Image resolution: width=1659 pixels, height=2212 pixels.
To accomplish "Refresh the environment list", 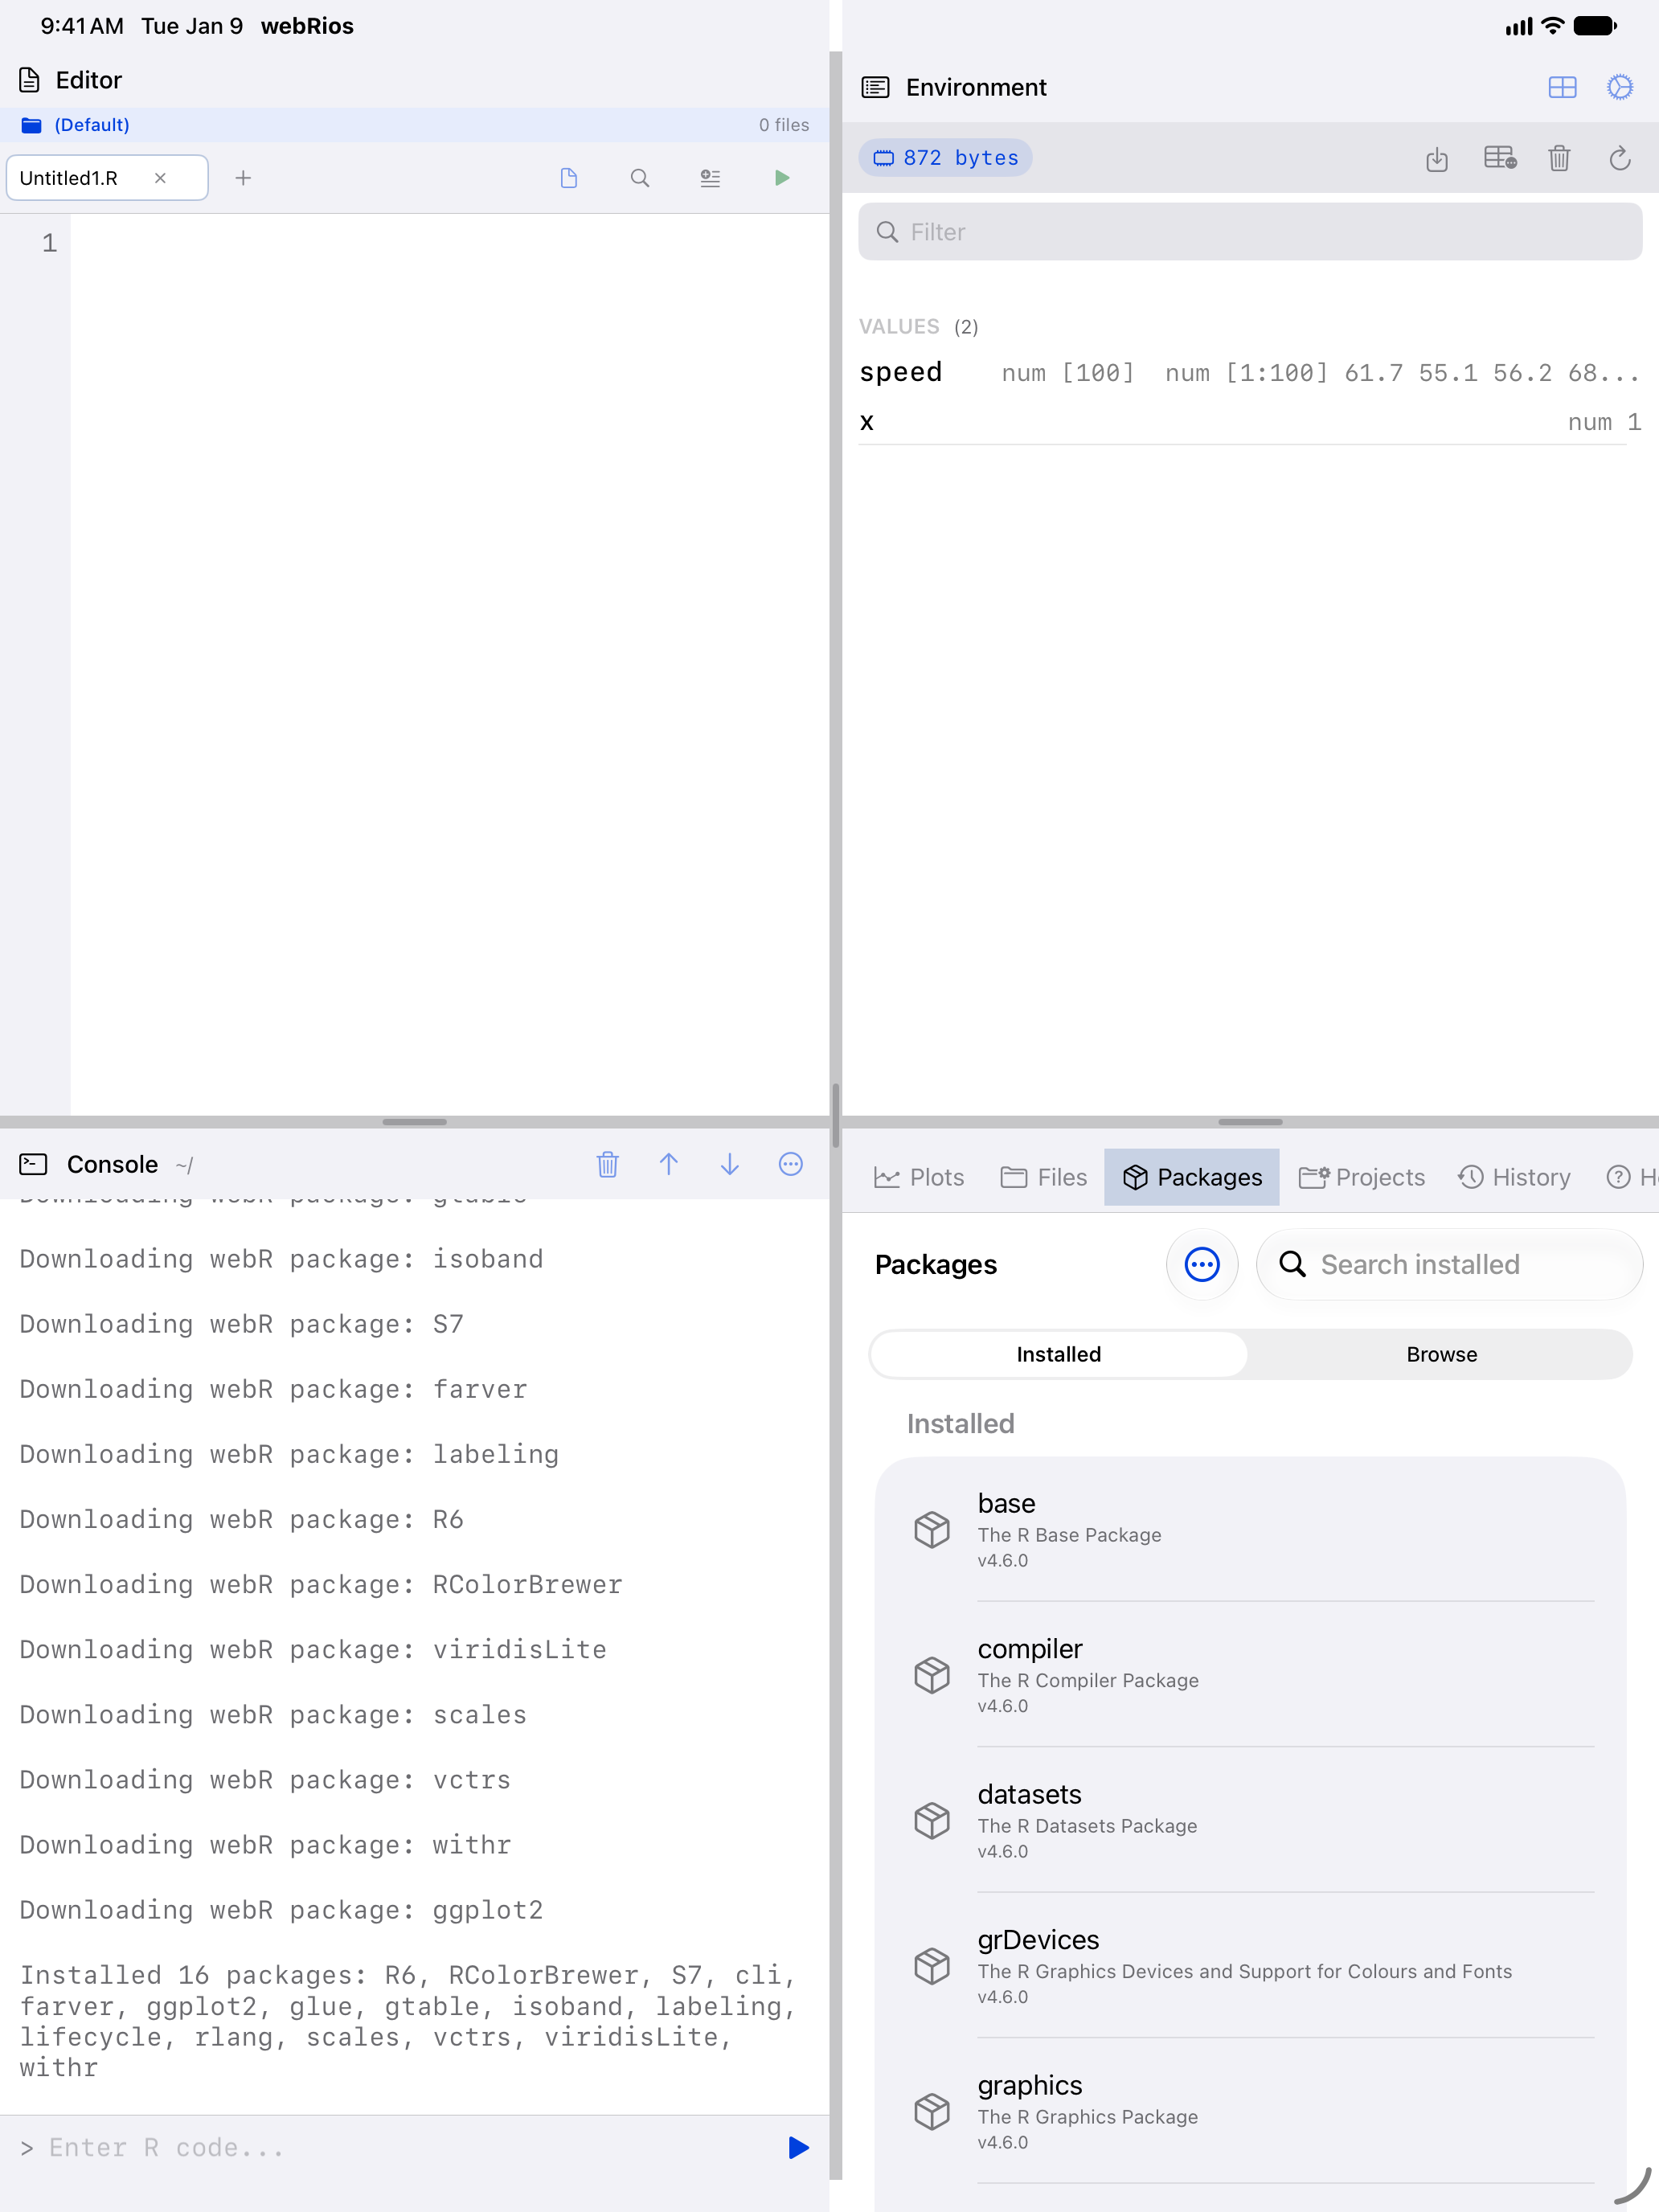I will (1620, 158).
